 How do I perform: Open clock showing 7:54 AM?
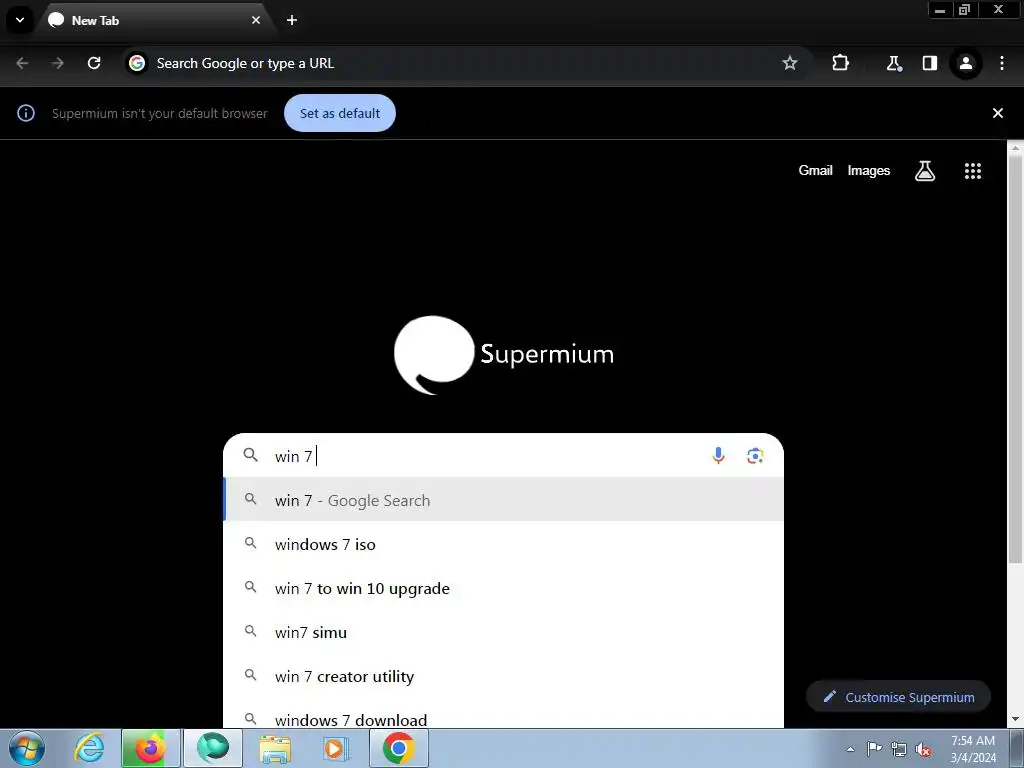point(973,748)
